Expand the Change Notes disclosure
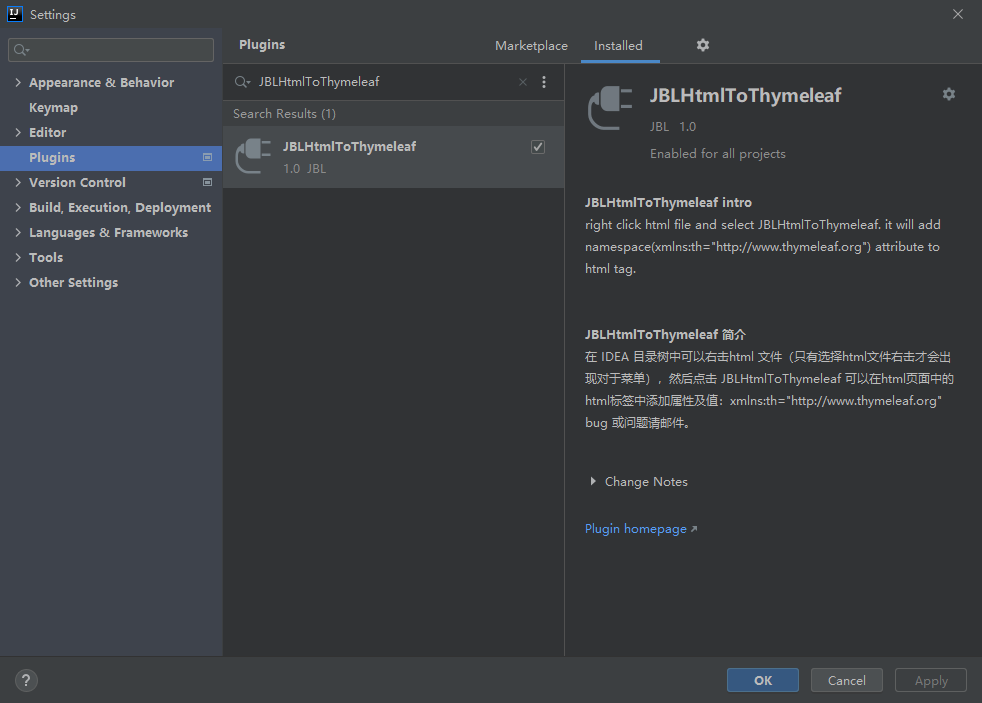This screenshot has height=703, width=982. [x=592, y=481]
